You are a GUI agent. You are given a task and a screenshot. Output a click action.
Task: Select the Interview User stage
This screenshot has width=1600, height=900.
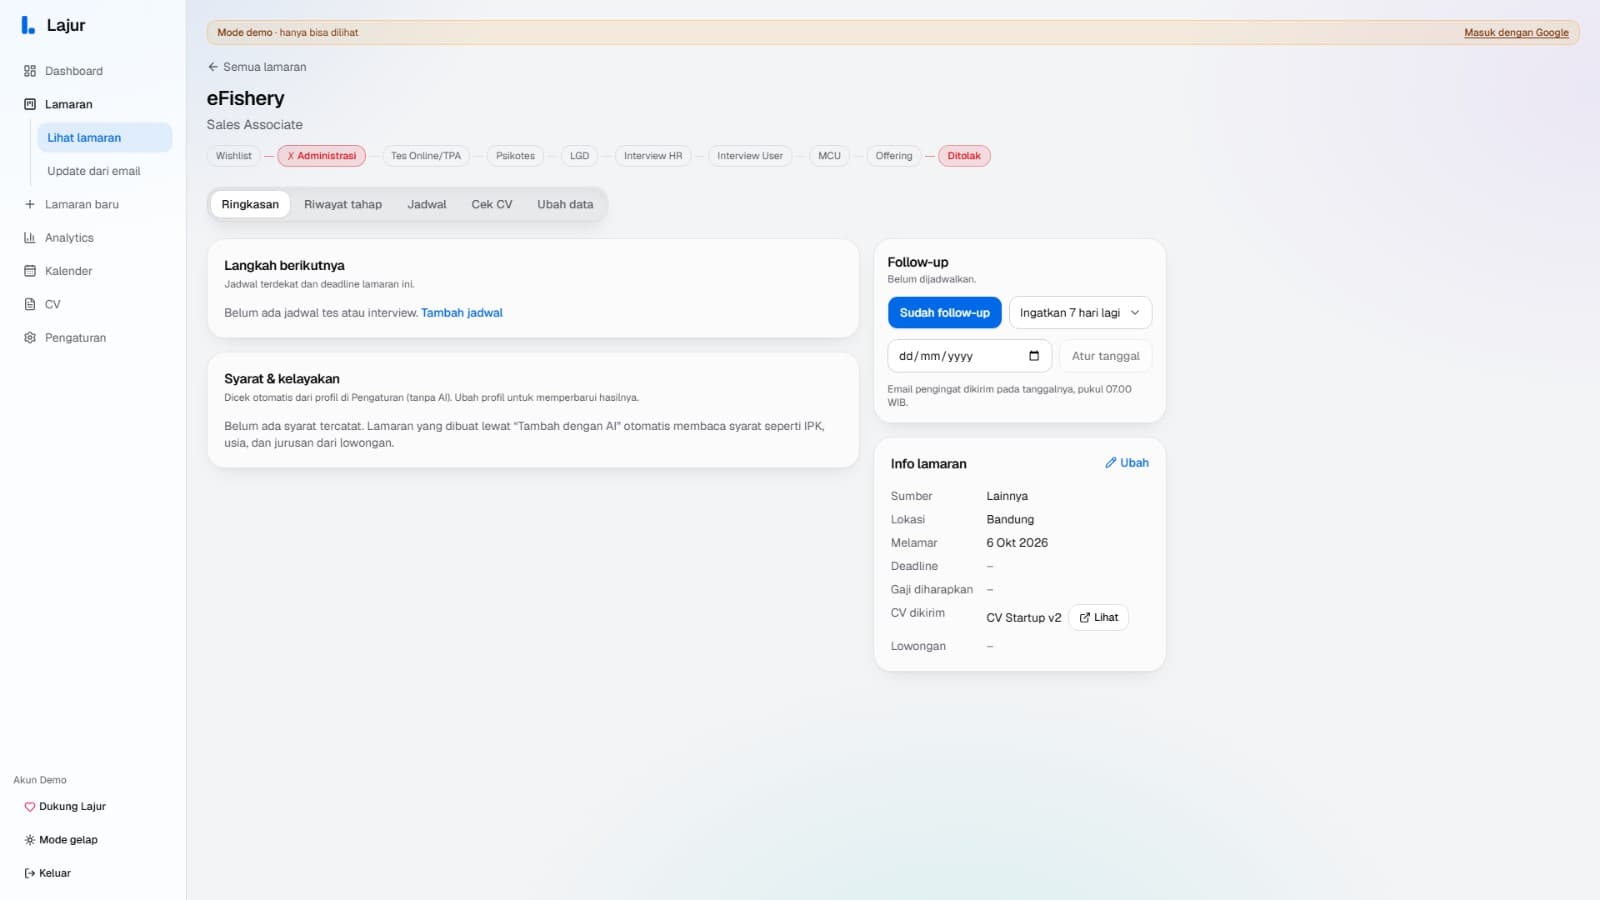click(750, 156)
